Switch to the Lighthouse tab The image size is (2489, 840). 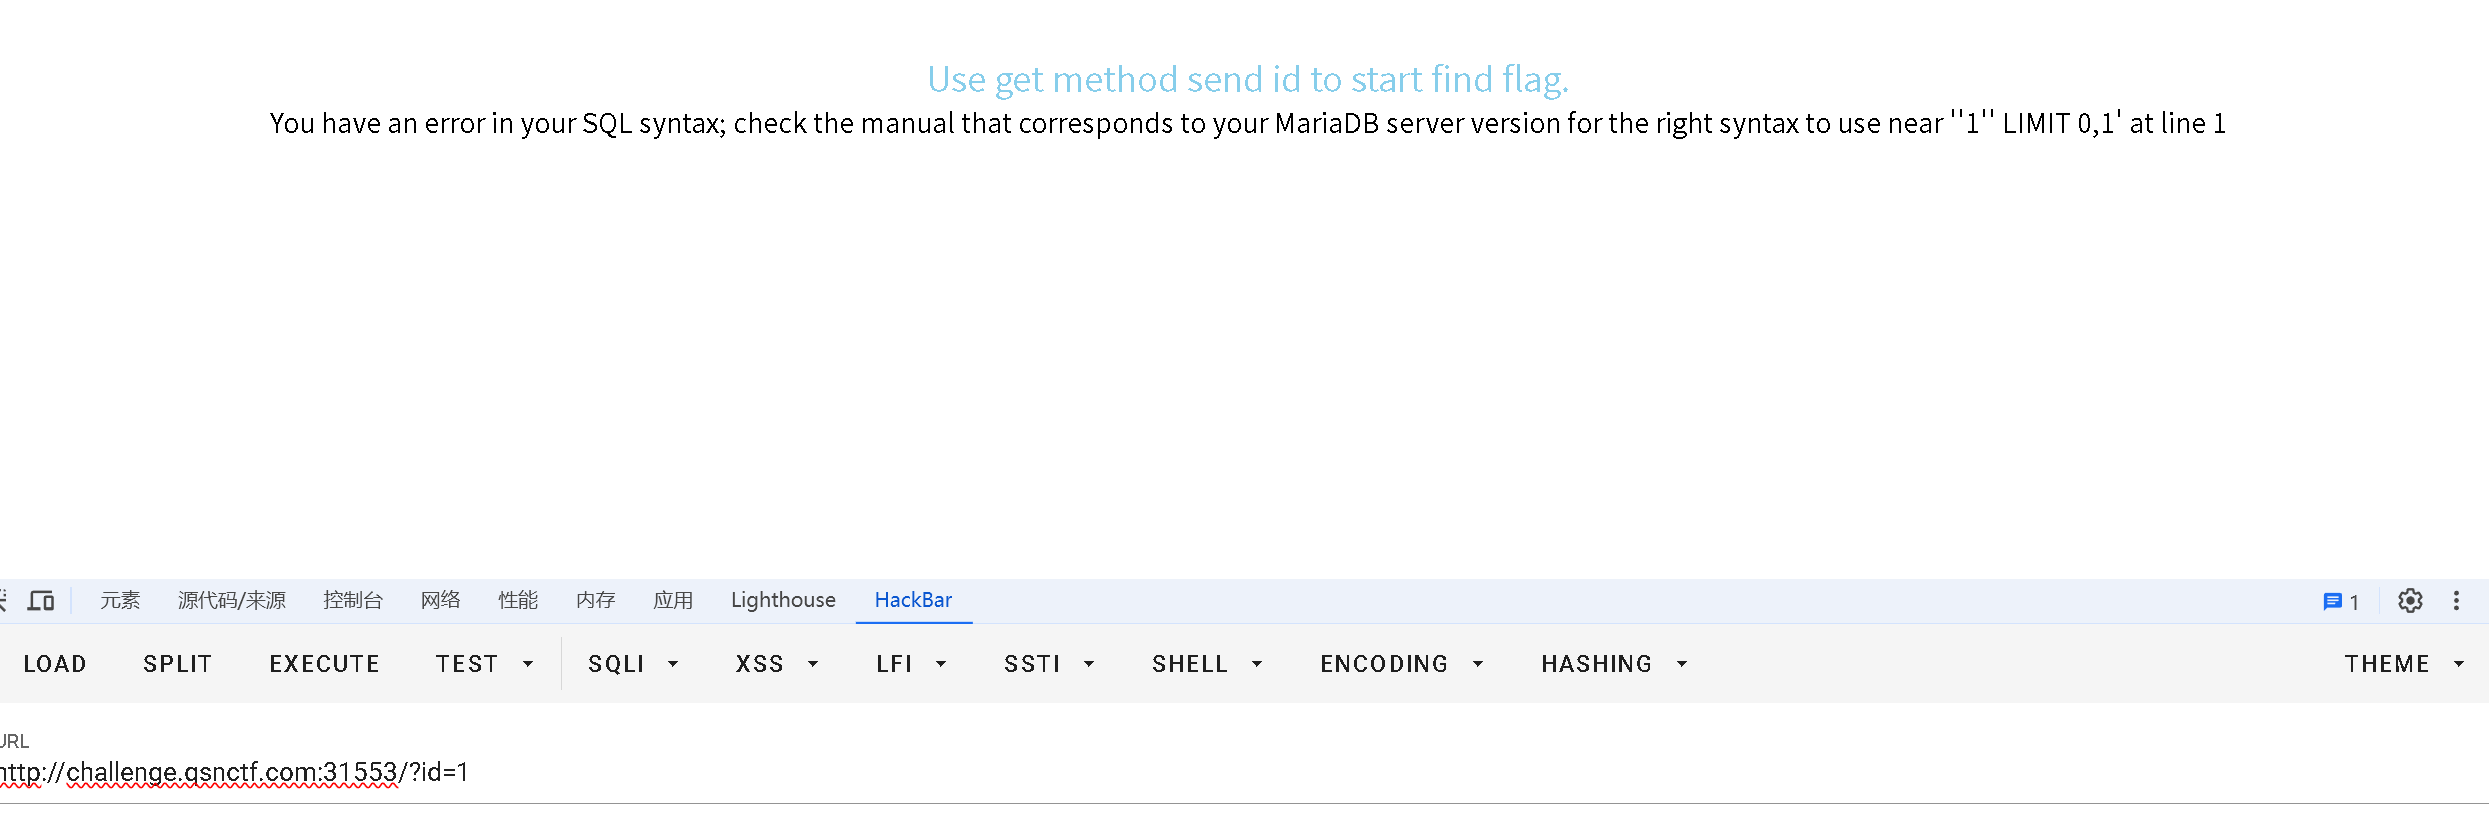click(783, 600)
